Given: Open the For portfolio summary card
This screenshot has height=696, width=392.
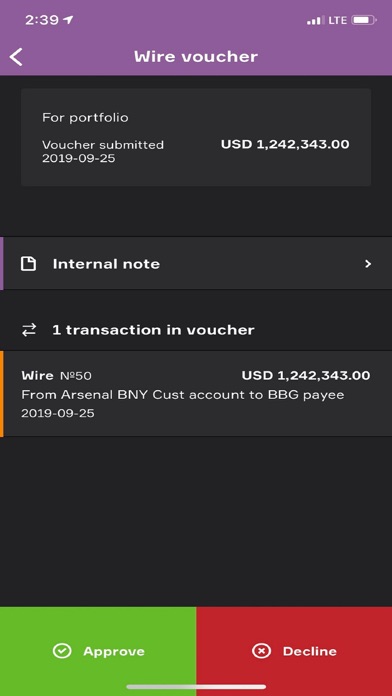Looking at the screenshot, I should tap(196, 137).
